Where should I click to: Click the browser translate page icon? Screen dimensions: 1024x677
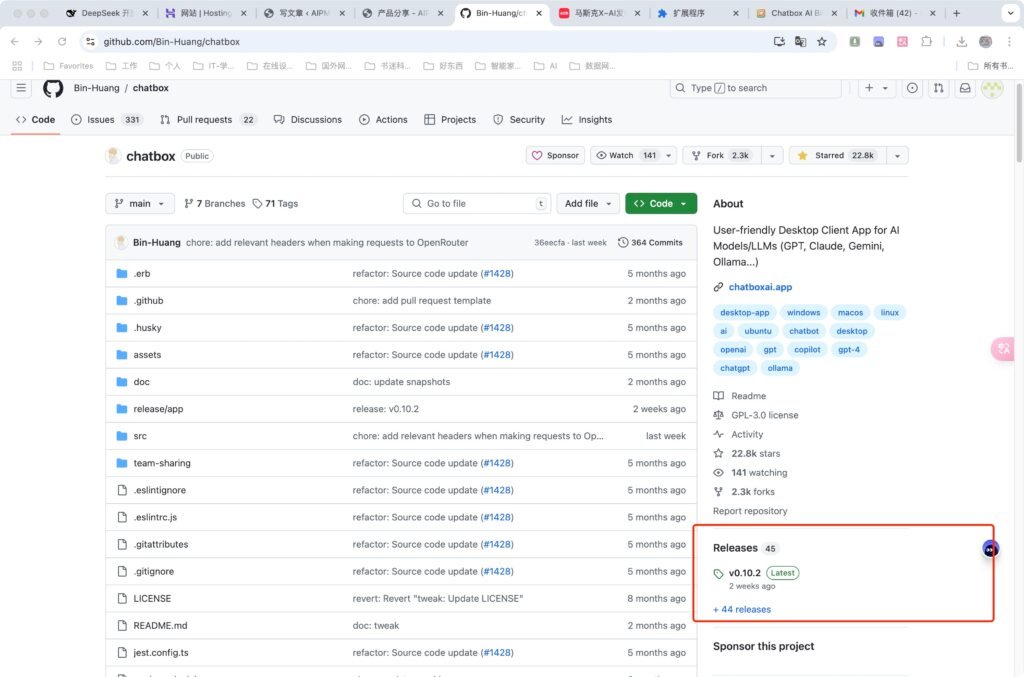pyautogui.click(x=800, y=42)
